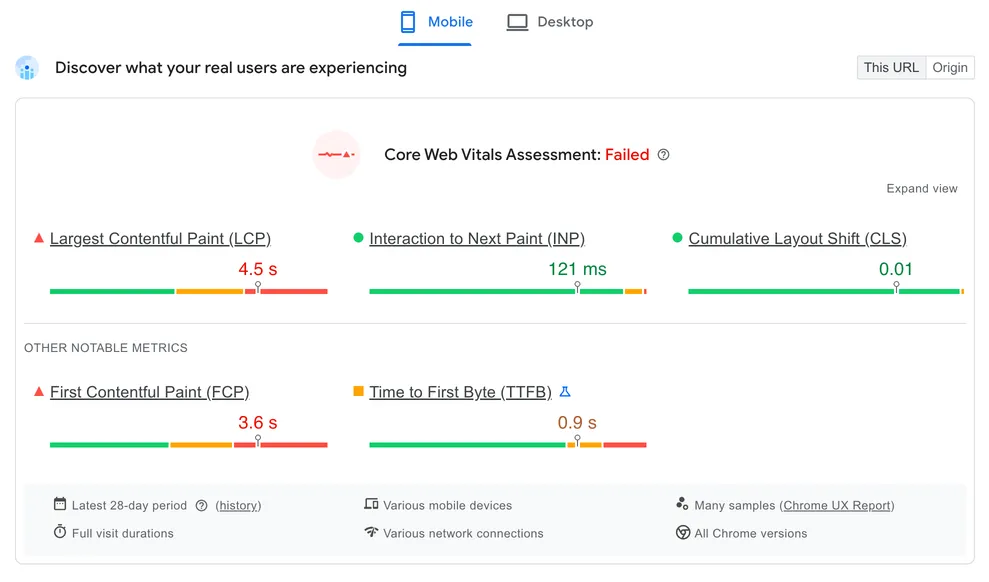The height and width of the screenshot is (582, 989).
Task: Click the green status dot beside INP
Action: [360, 237]
